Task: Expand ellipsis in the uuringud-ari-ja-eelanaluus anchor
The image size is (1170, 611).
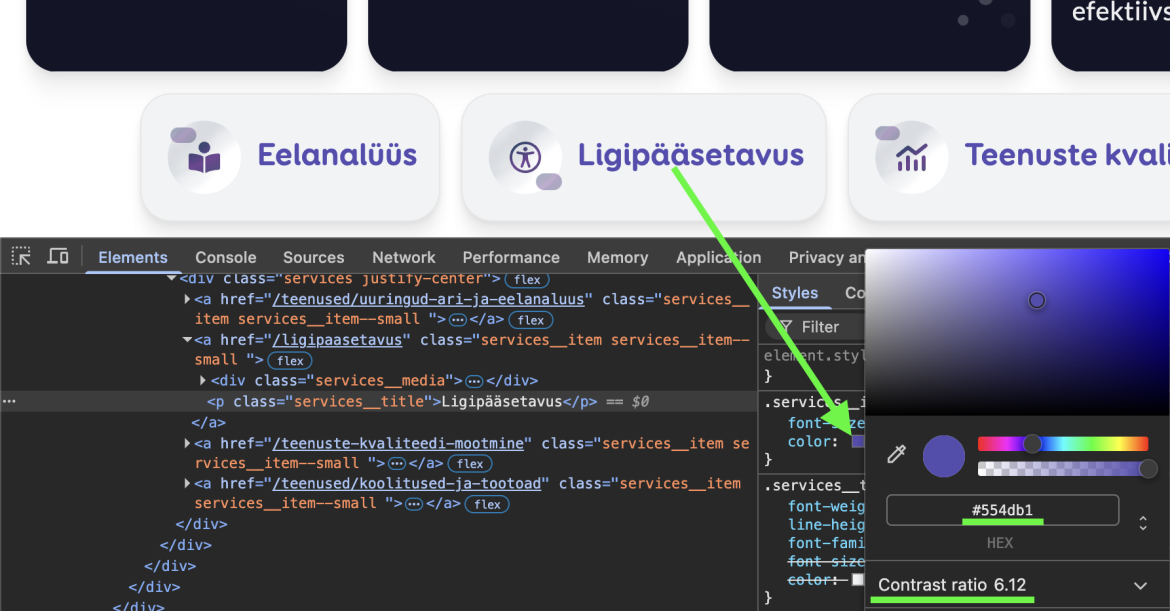Action: click(457, 320)
